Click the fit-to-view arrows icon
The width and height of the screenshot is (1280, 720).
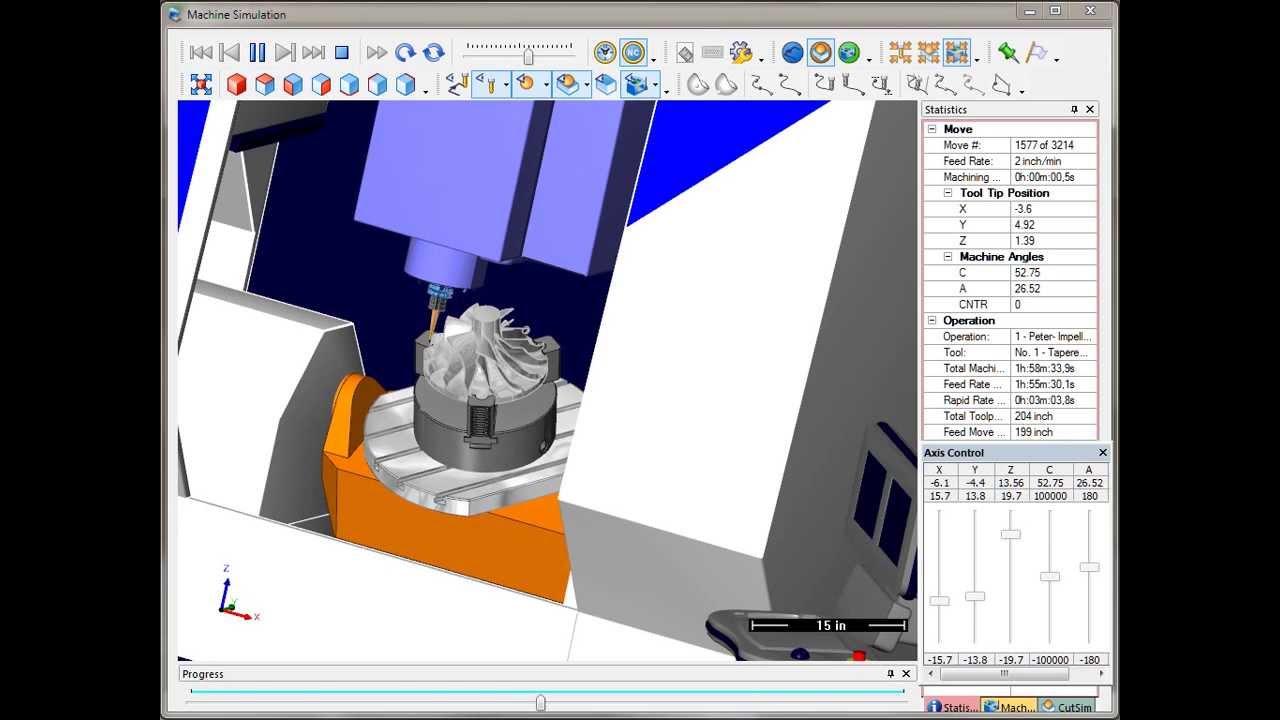click(x=201, y=85)
